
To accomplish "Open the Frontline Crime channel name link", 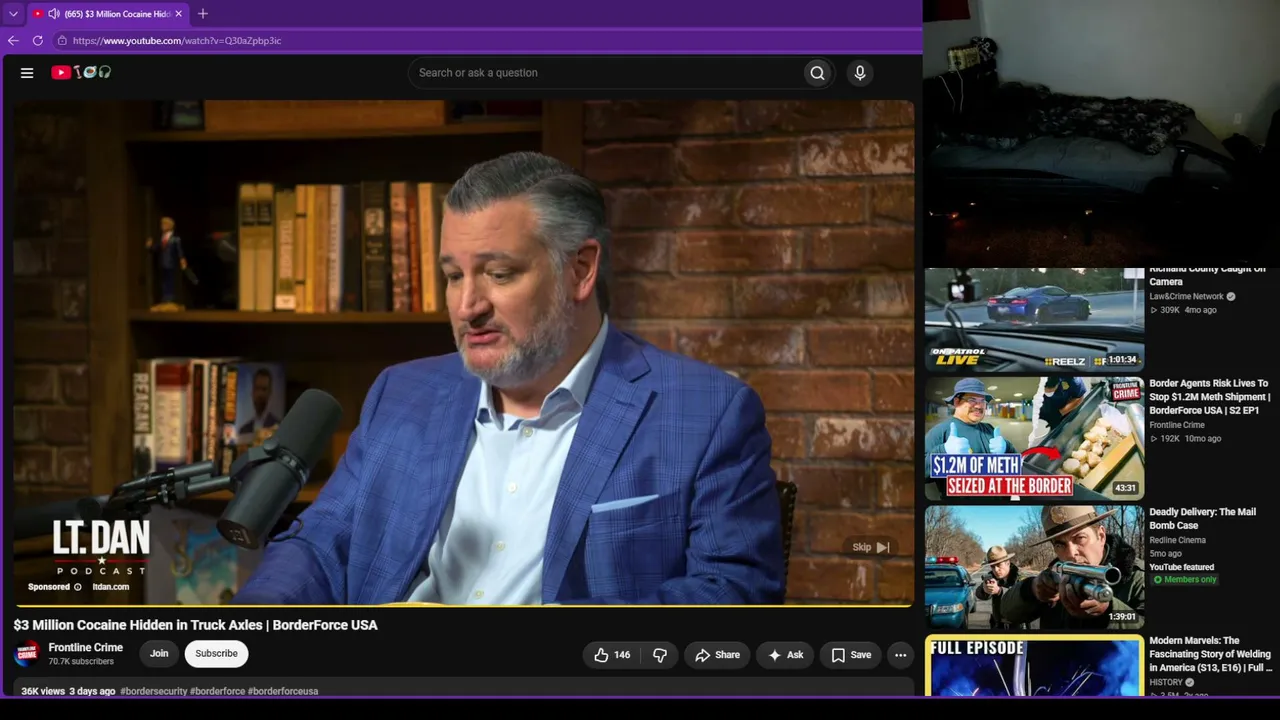I will click(x=86, y=648).
